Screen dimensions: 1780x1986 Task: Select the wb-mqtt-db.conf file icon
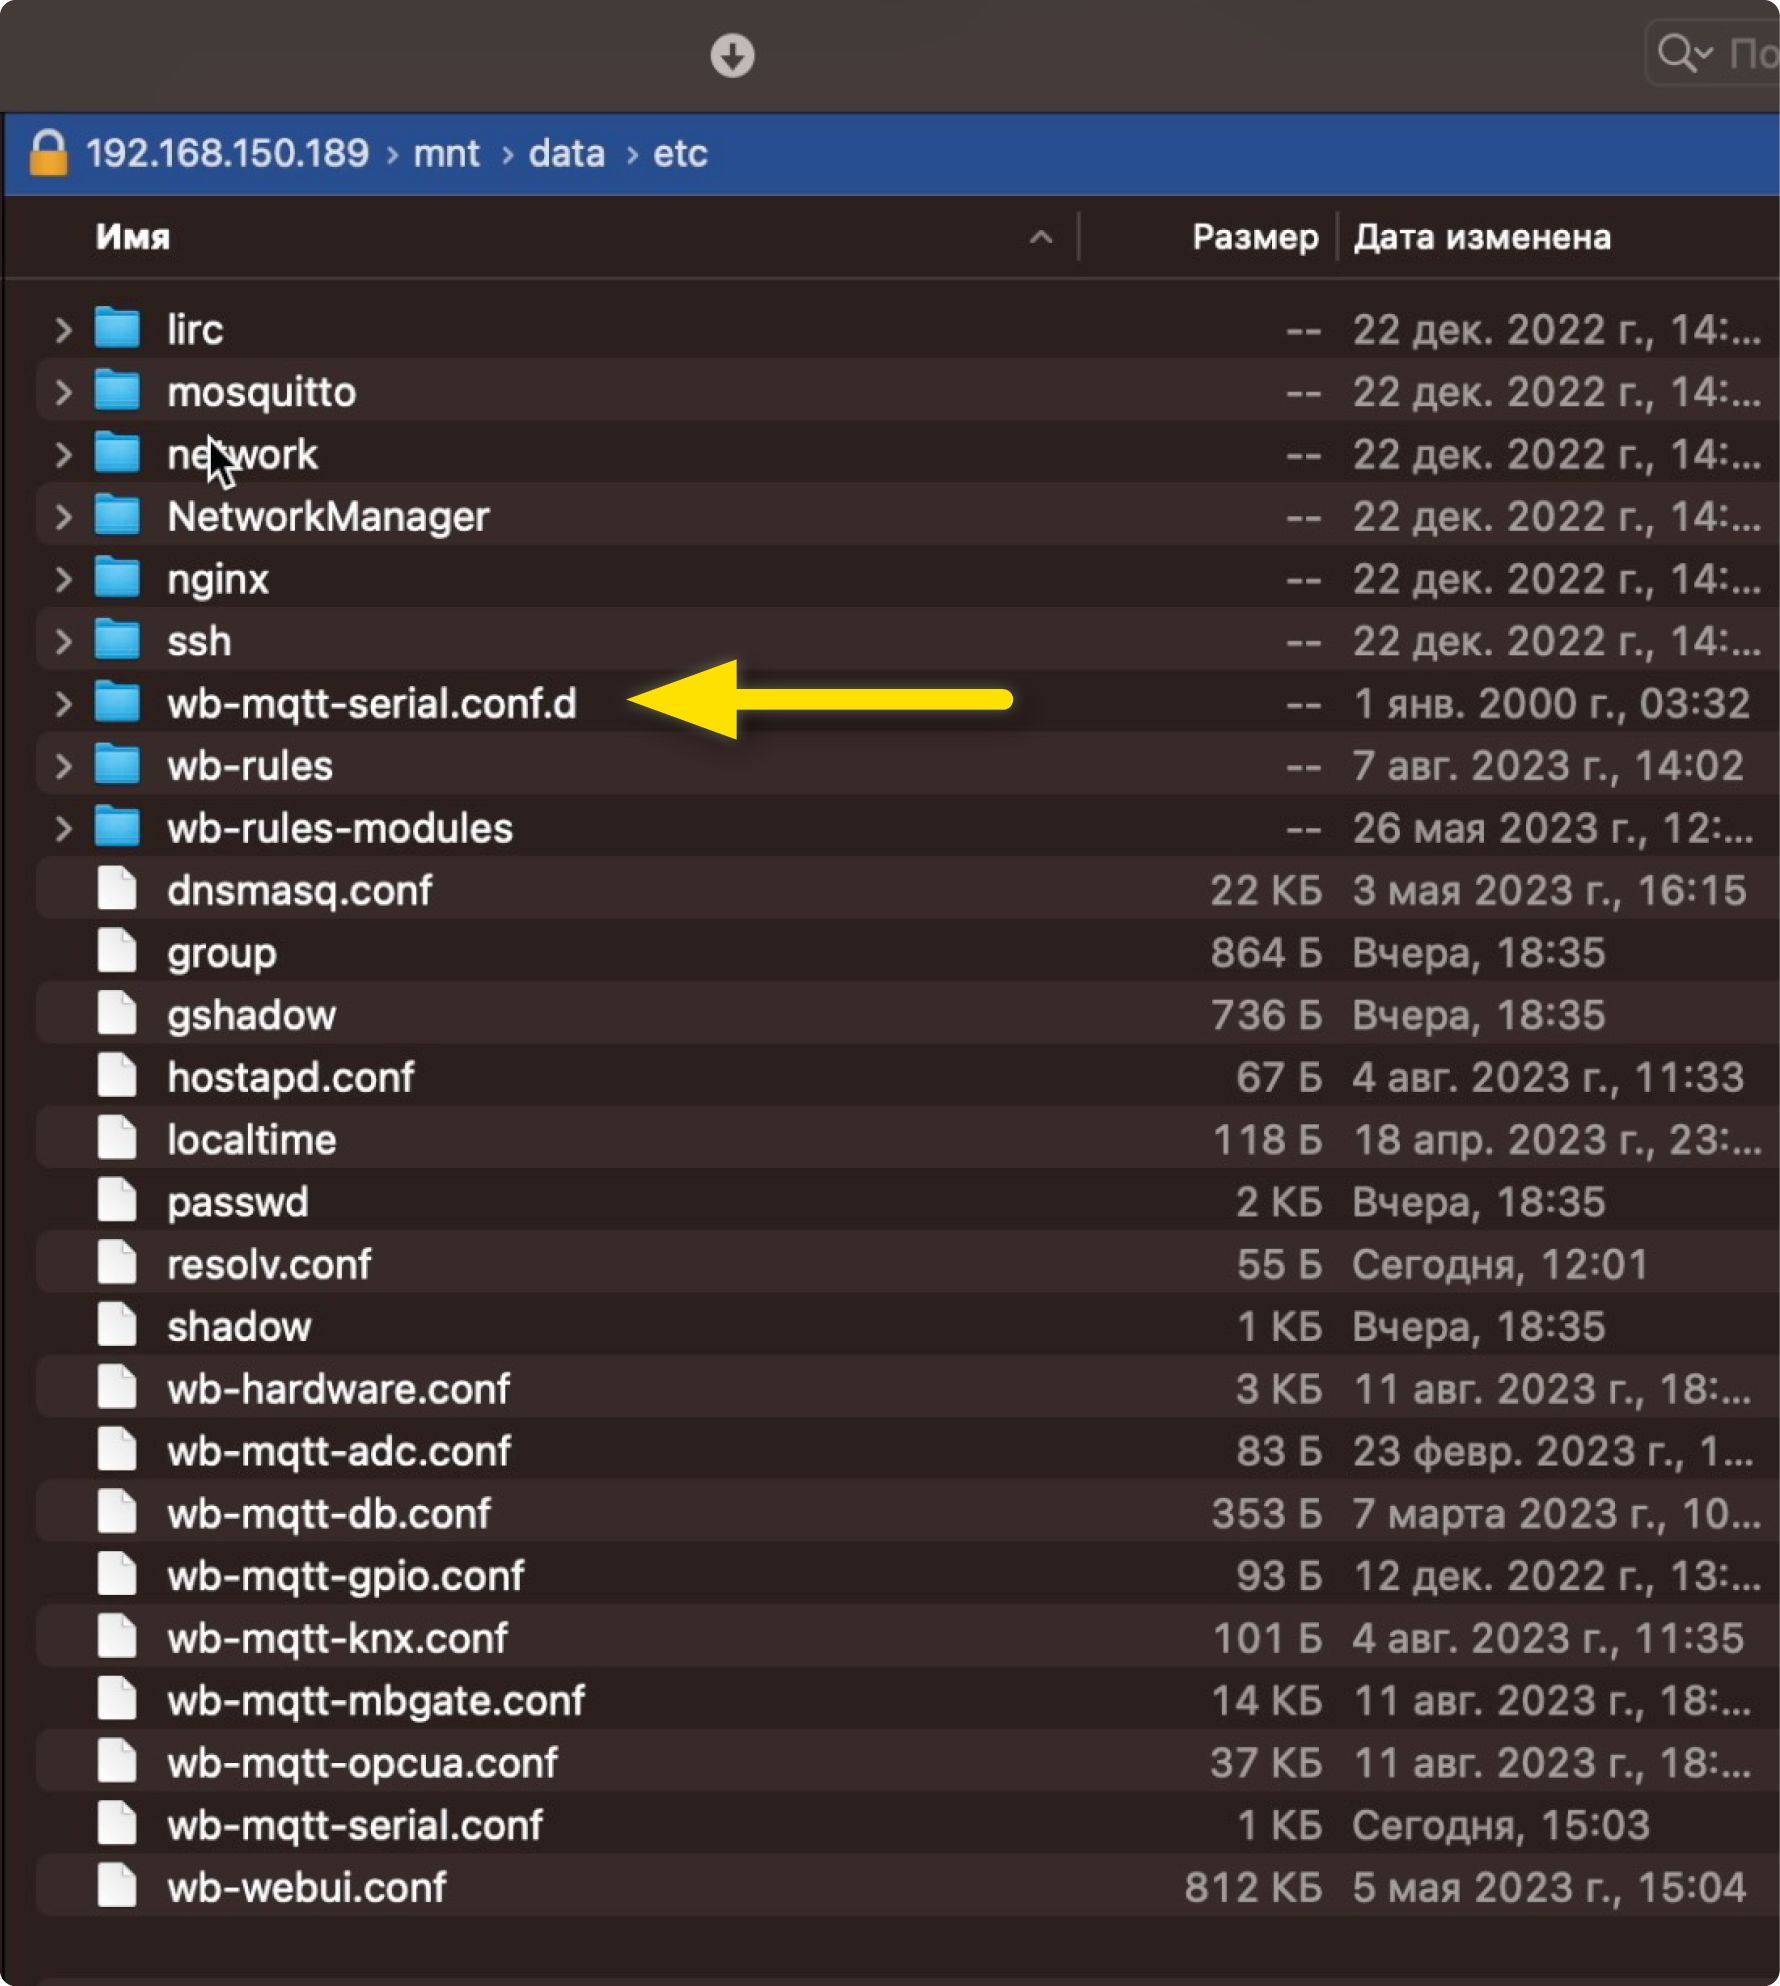(x=117, y=1511)
